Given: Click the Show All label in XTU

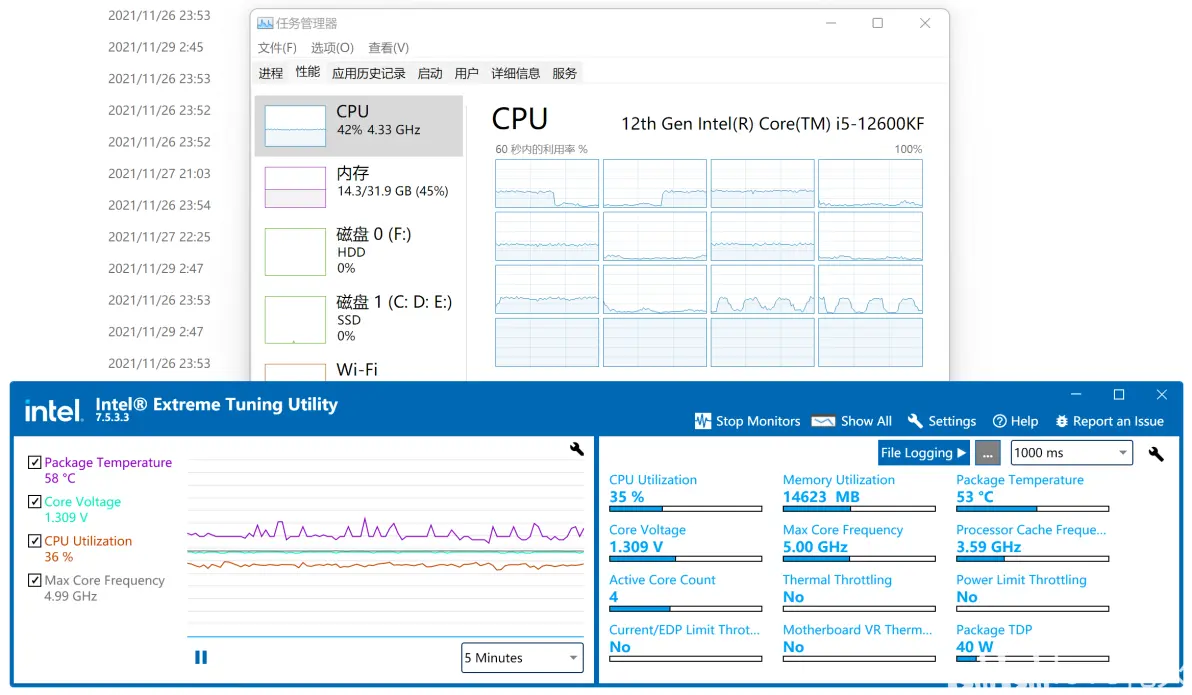Looking at the screenshot, I should pos(866,421).
